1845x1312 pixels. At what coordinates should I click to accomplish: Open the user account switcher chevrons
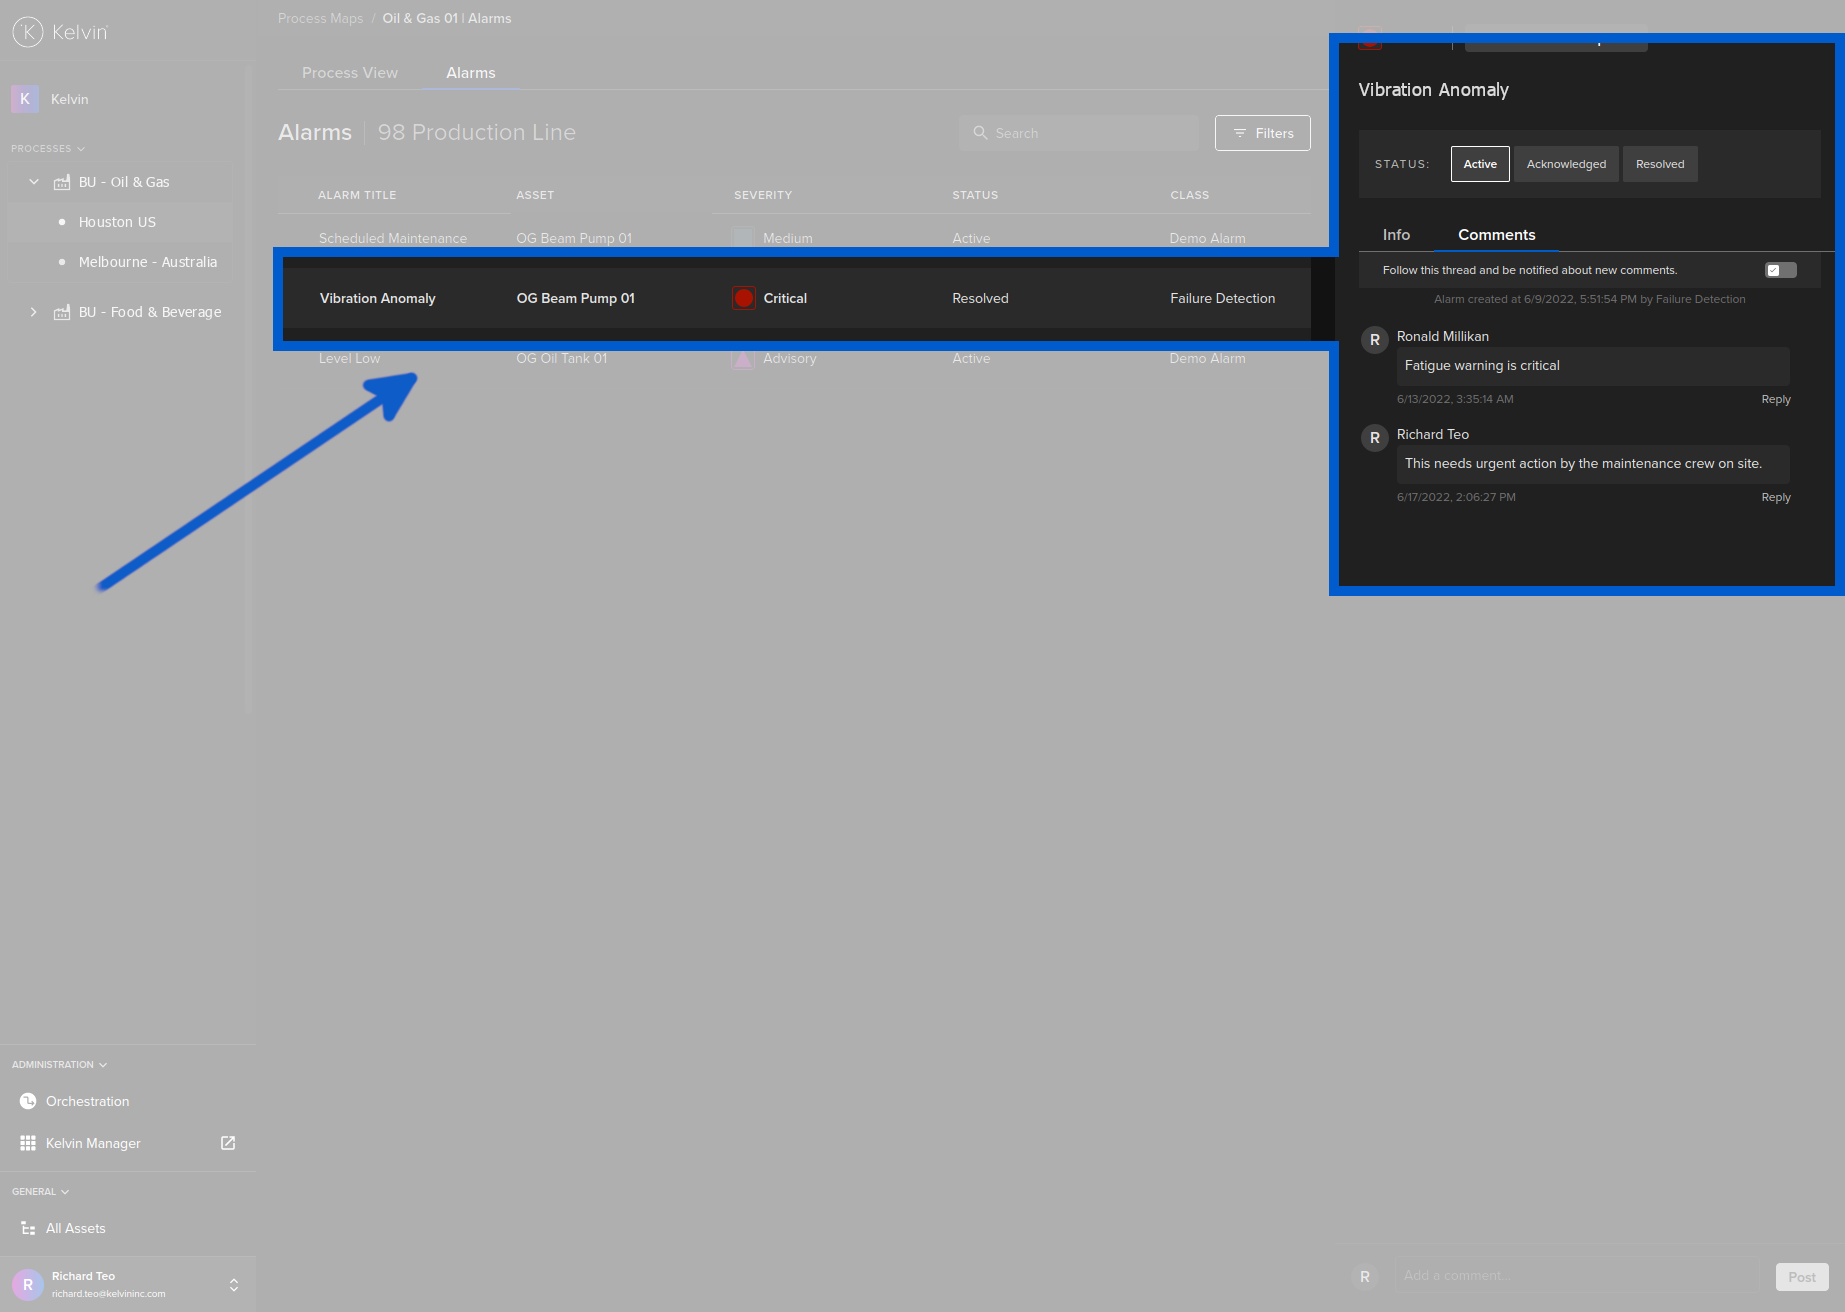234,1284
